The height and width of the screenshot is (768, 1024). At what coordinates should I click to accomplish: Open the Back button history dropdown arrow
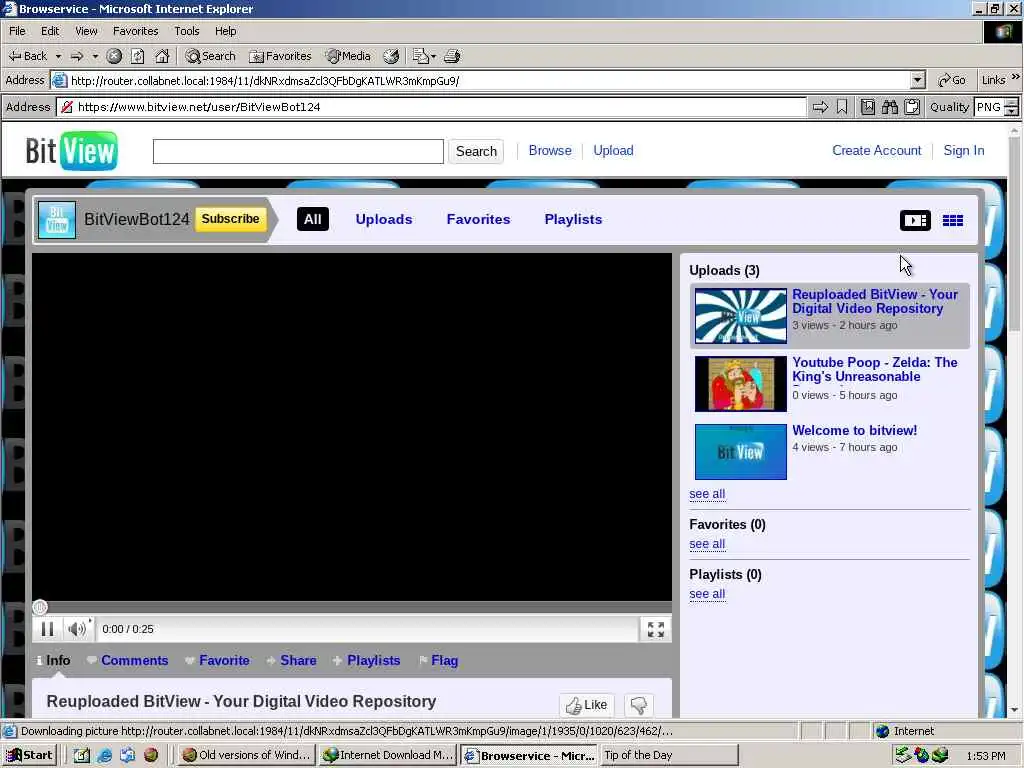(58, 56)
